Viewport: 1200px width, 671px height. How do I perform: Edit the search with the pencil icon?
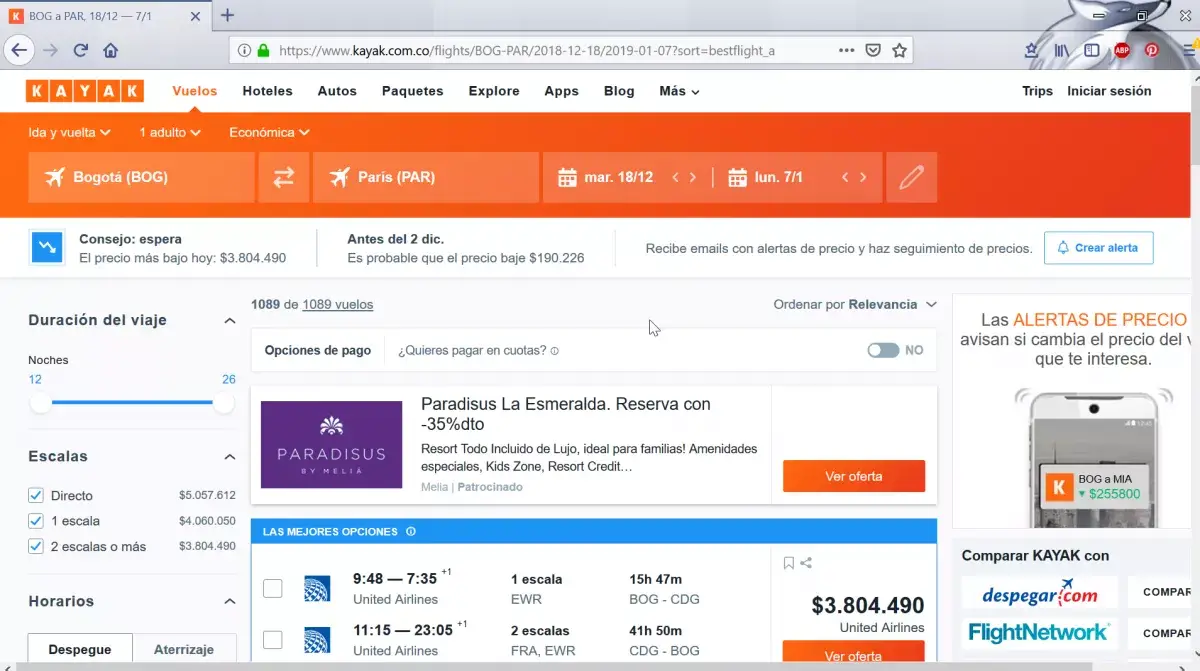[911, 177]
